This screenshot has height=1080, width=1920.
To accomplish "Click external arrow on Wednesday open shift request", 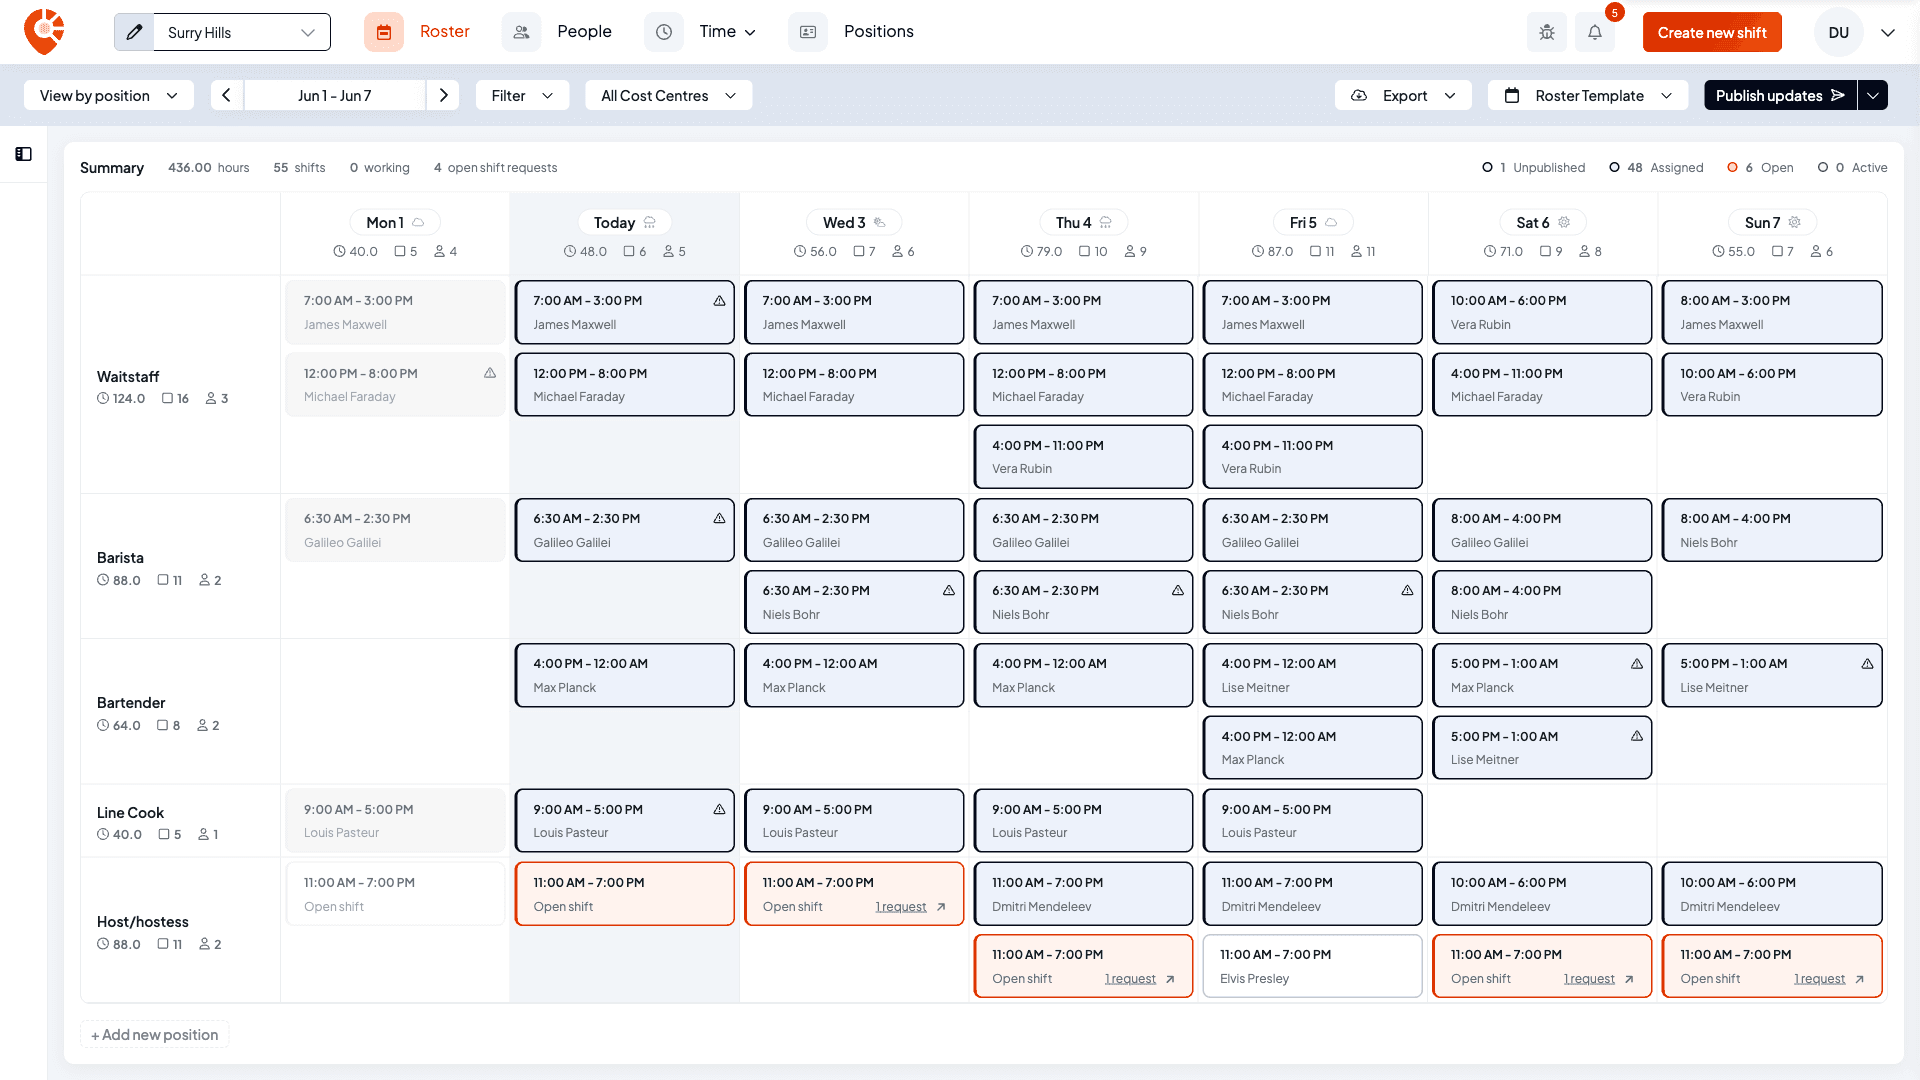I will pyautogui.click(x=941, y=907).
